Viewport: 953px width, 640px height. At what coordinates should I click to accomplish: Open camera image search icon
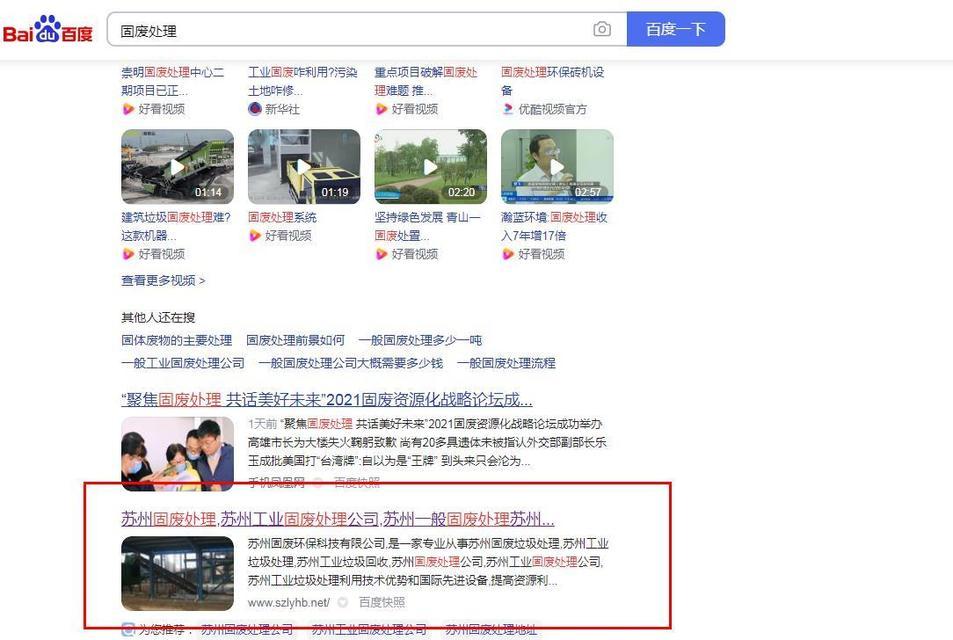(x=602, y=29)
